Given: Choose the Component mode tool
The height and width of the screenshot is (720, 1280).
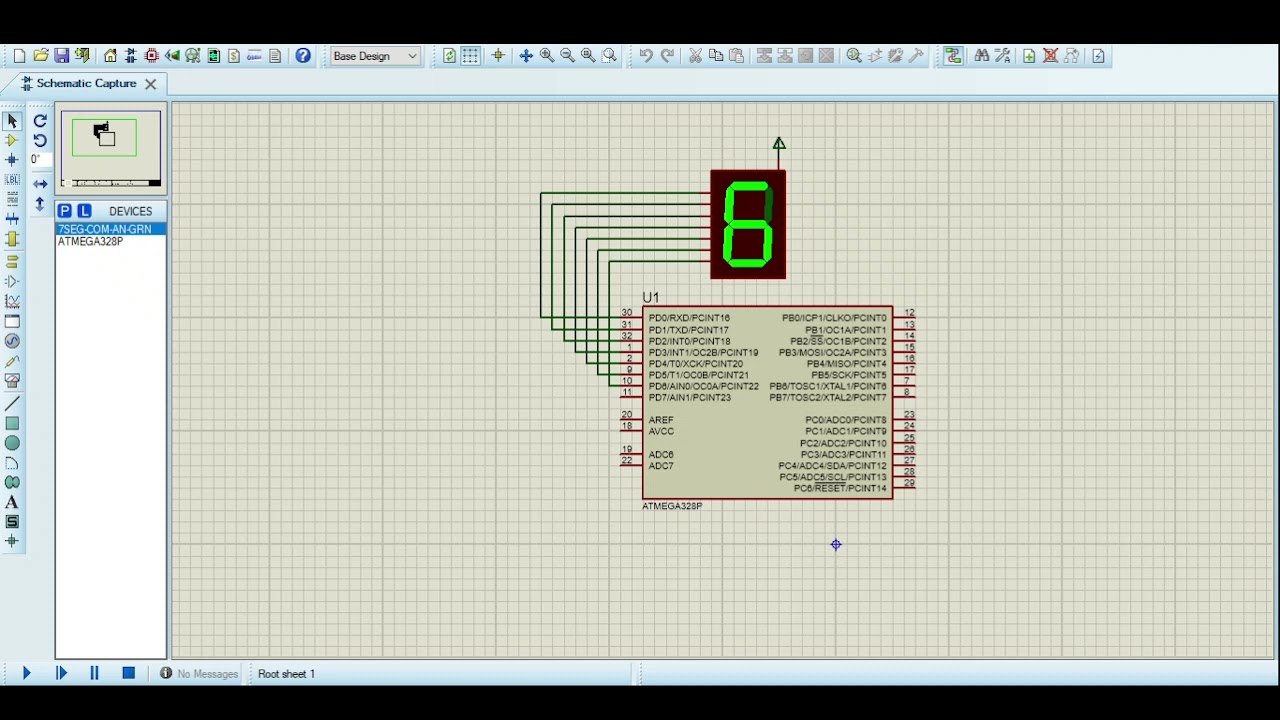Looking at the screenshot, I should click(12, 141).
